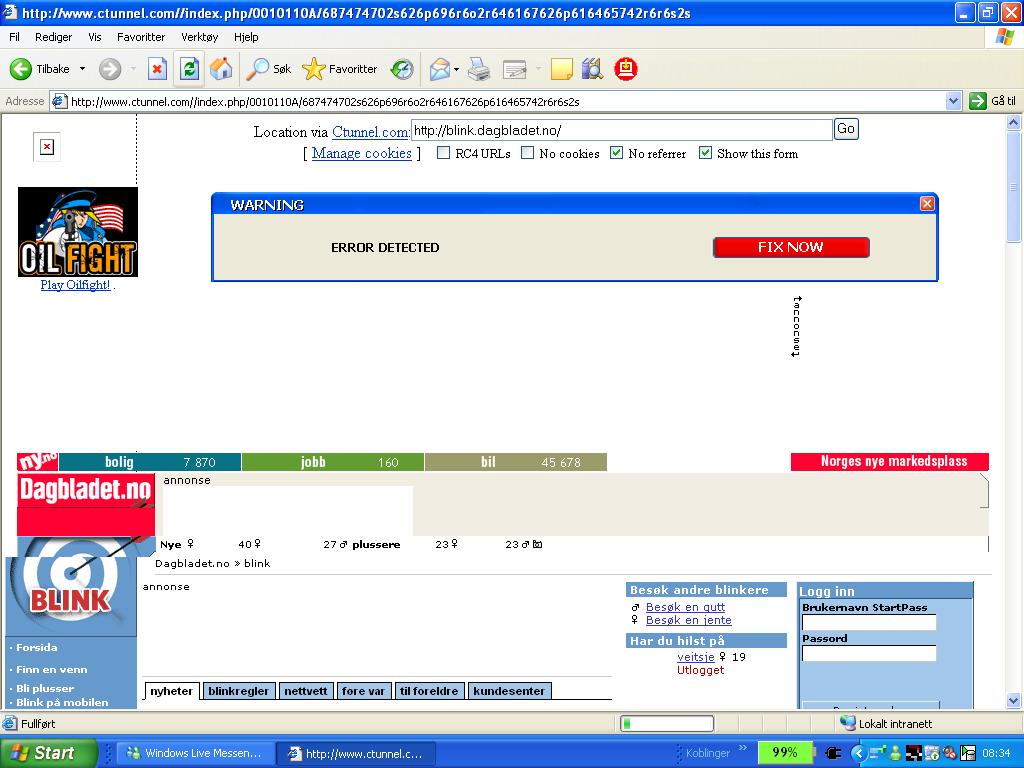Image resolution: width=1024 pixels, height=768 pixels.
Task: Open the Vis menu
Action: [95, 37]
